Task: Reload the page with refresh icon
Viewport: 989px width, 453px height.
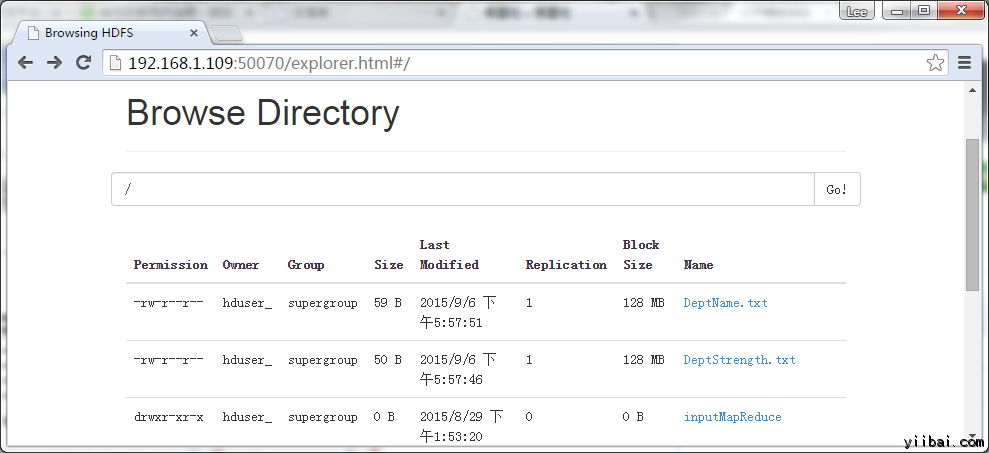Action: pyautogui.click(x=84, y=63)
